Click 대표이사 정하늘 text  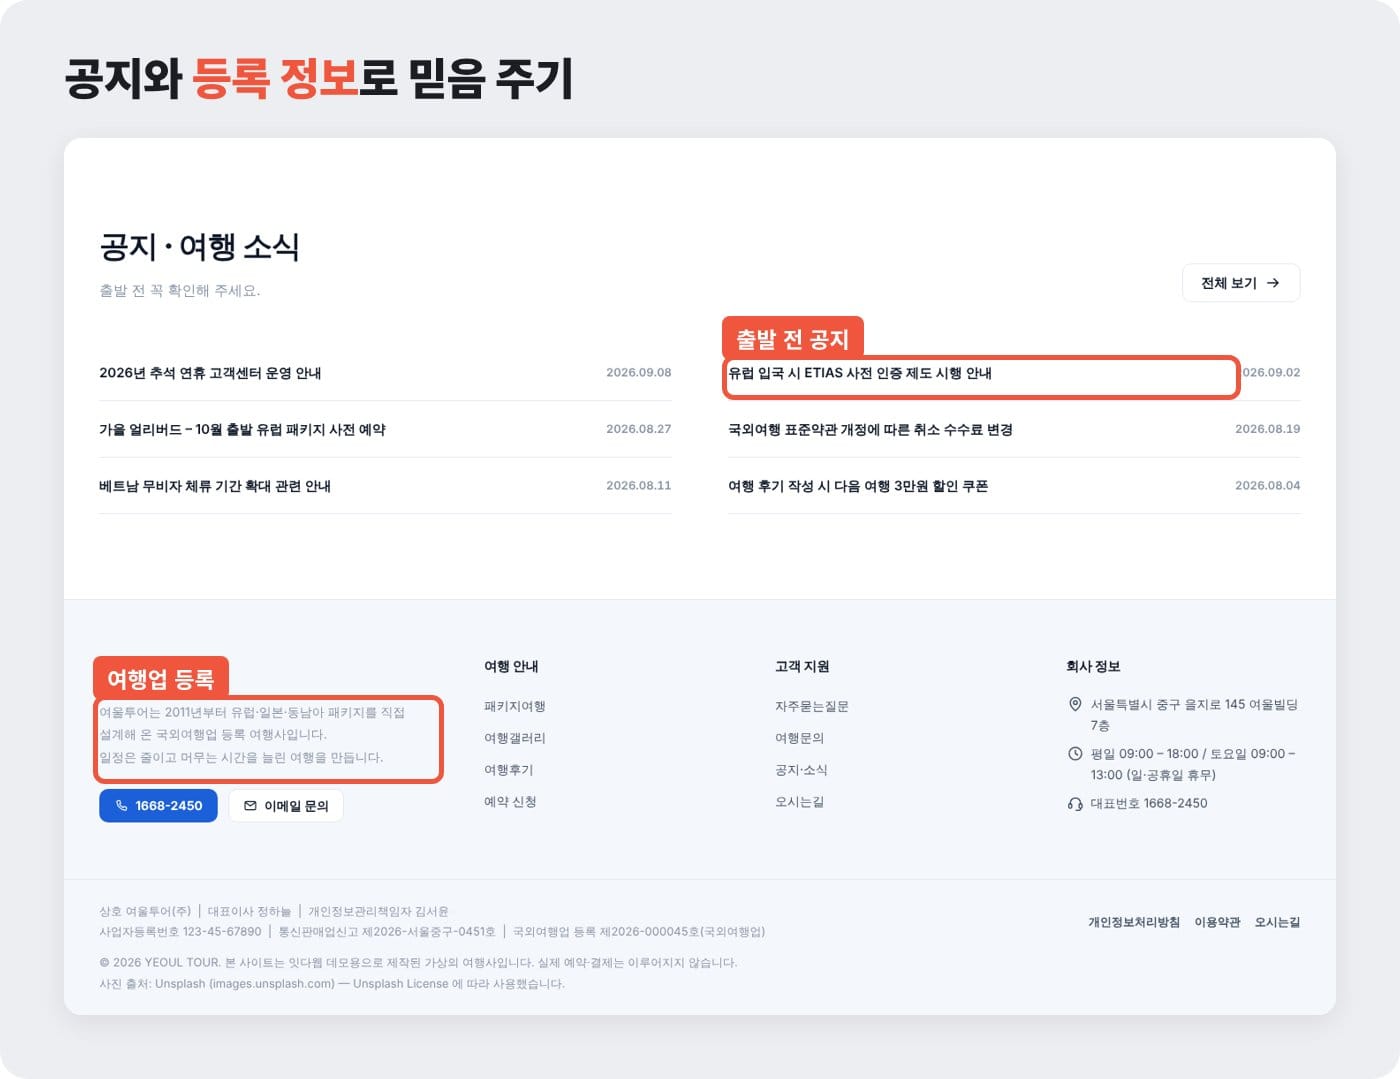point(249,911)
